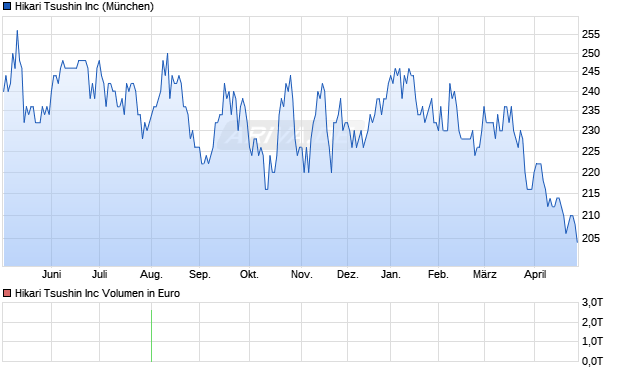620x371 pixels.
Task: Click the 2,0T volume axis label
Action: pos(592,322)
